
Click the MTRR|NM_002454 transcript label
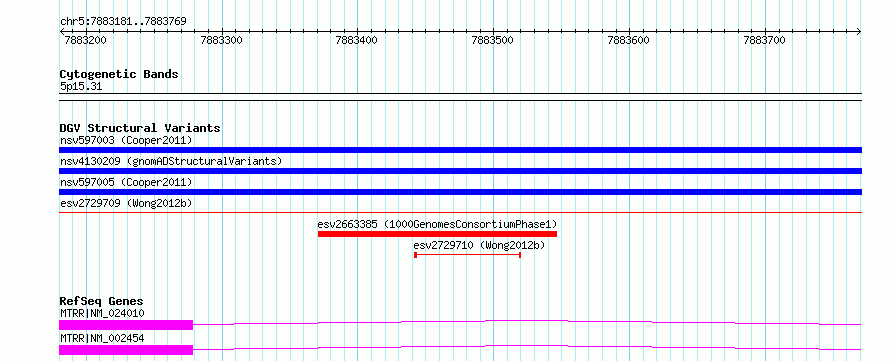102,338
